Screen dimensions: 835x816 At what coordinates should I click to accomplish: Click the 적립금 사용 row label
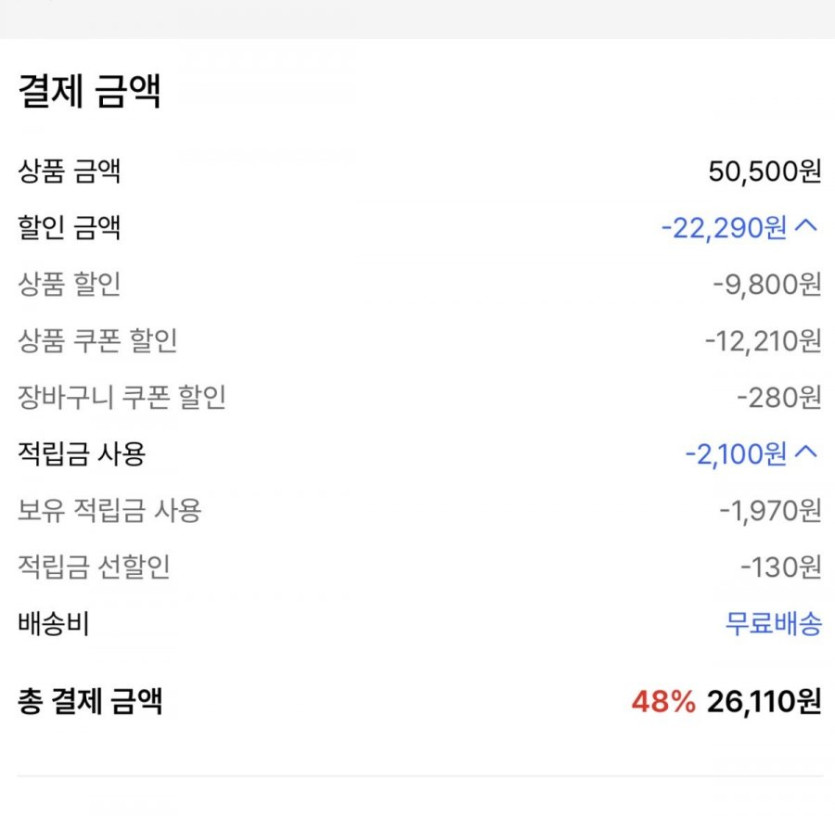[82, 454]
